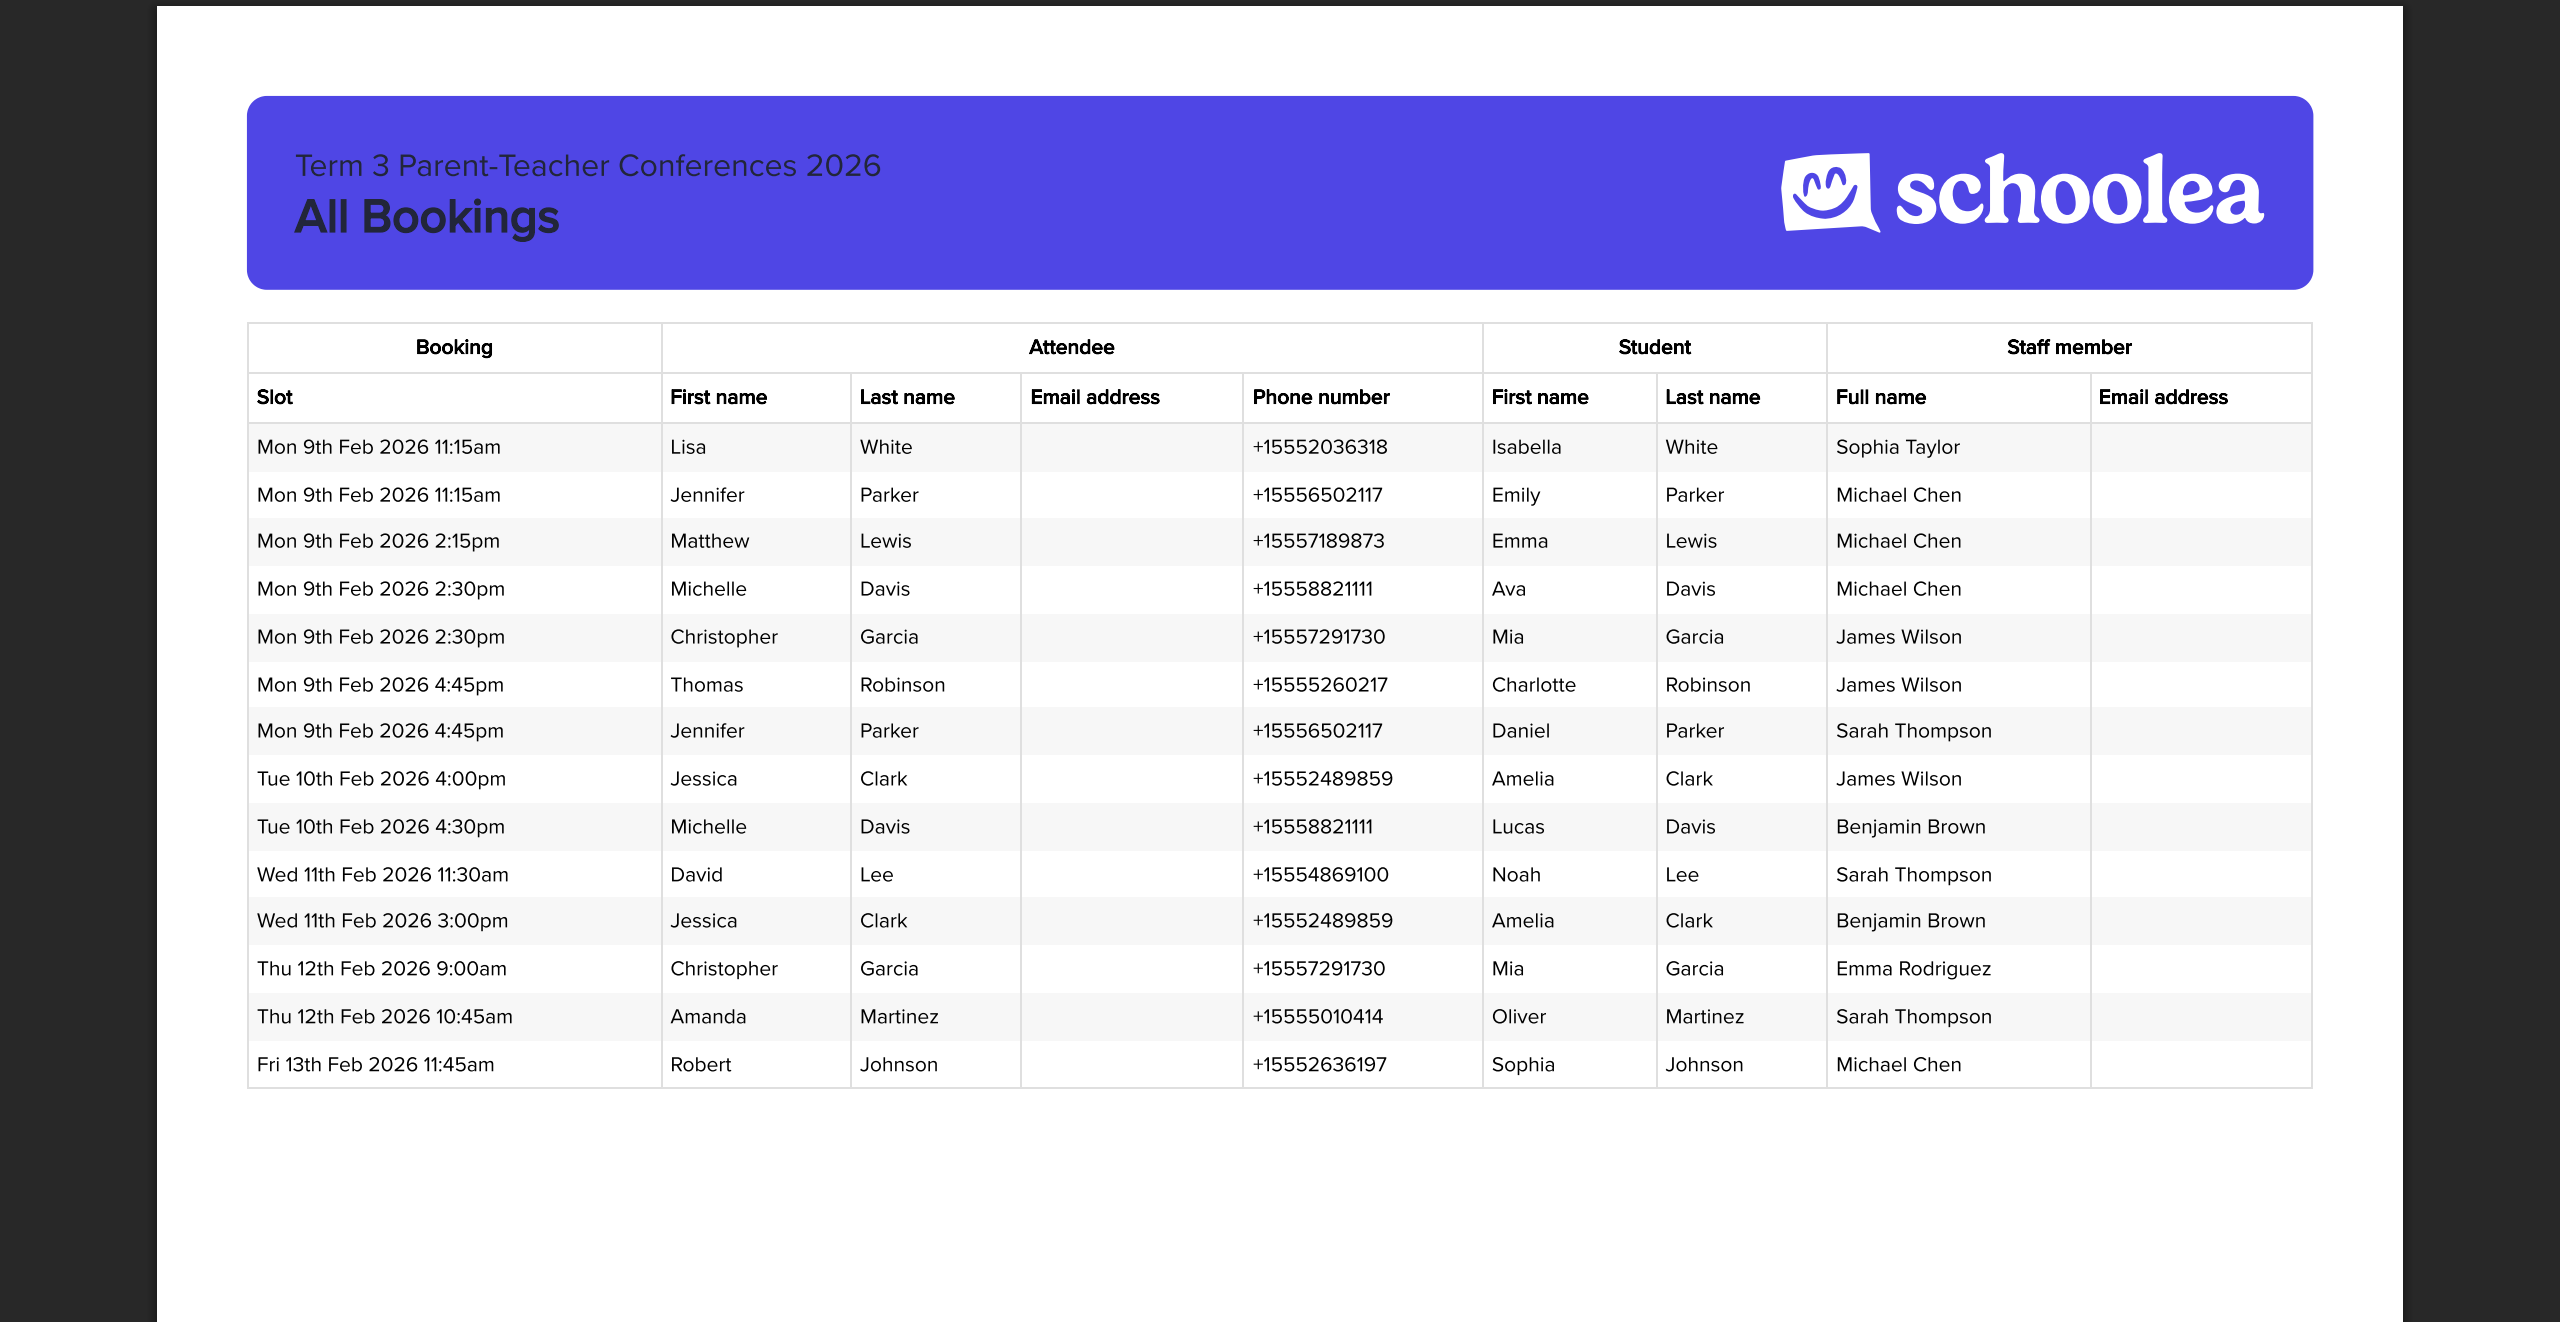Click the 'Slot' column header to sort

(274, 397)
